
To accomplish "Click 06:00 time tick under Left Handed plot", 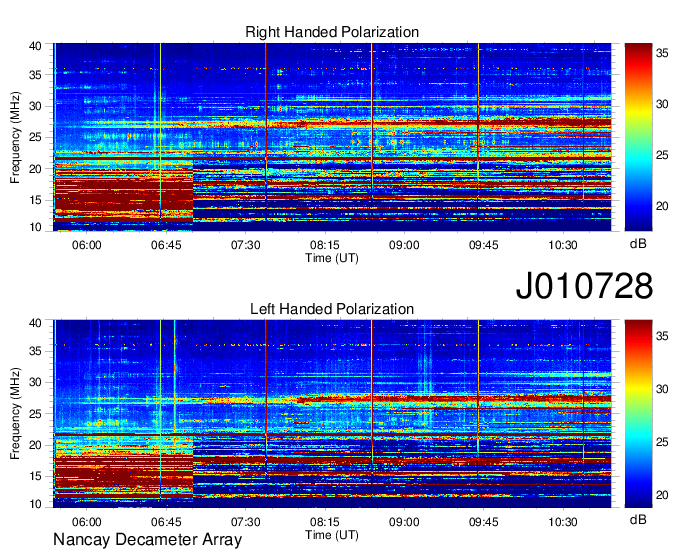I will pos(87,522).
